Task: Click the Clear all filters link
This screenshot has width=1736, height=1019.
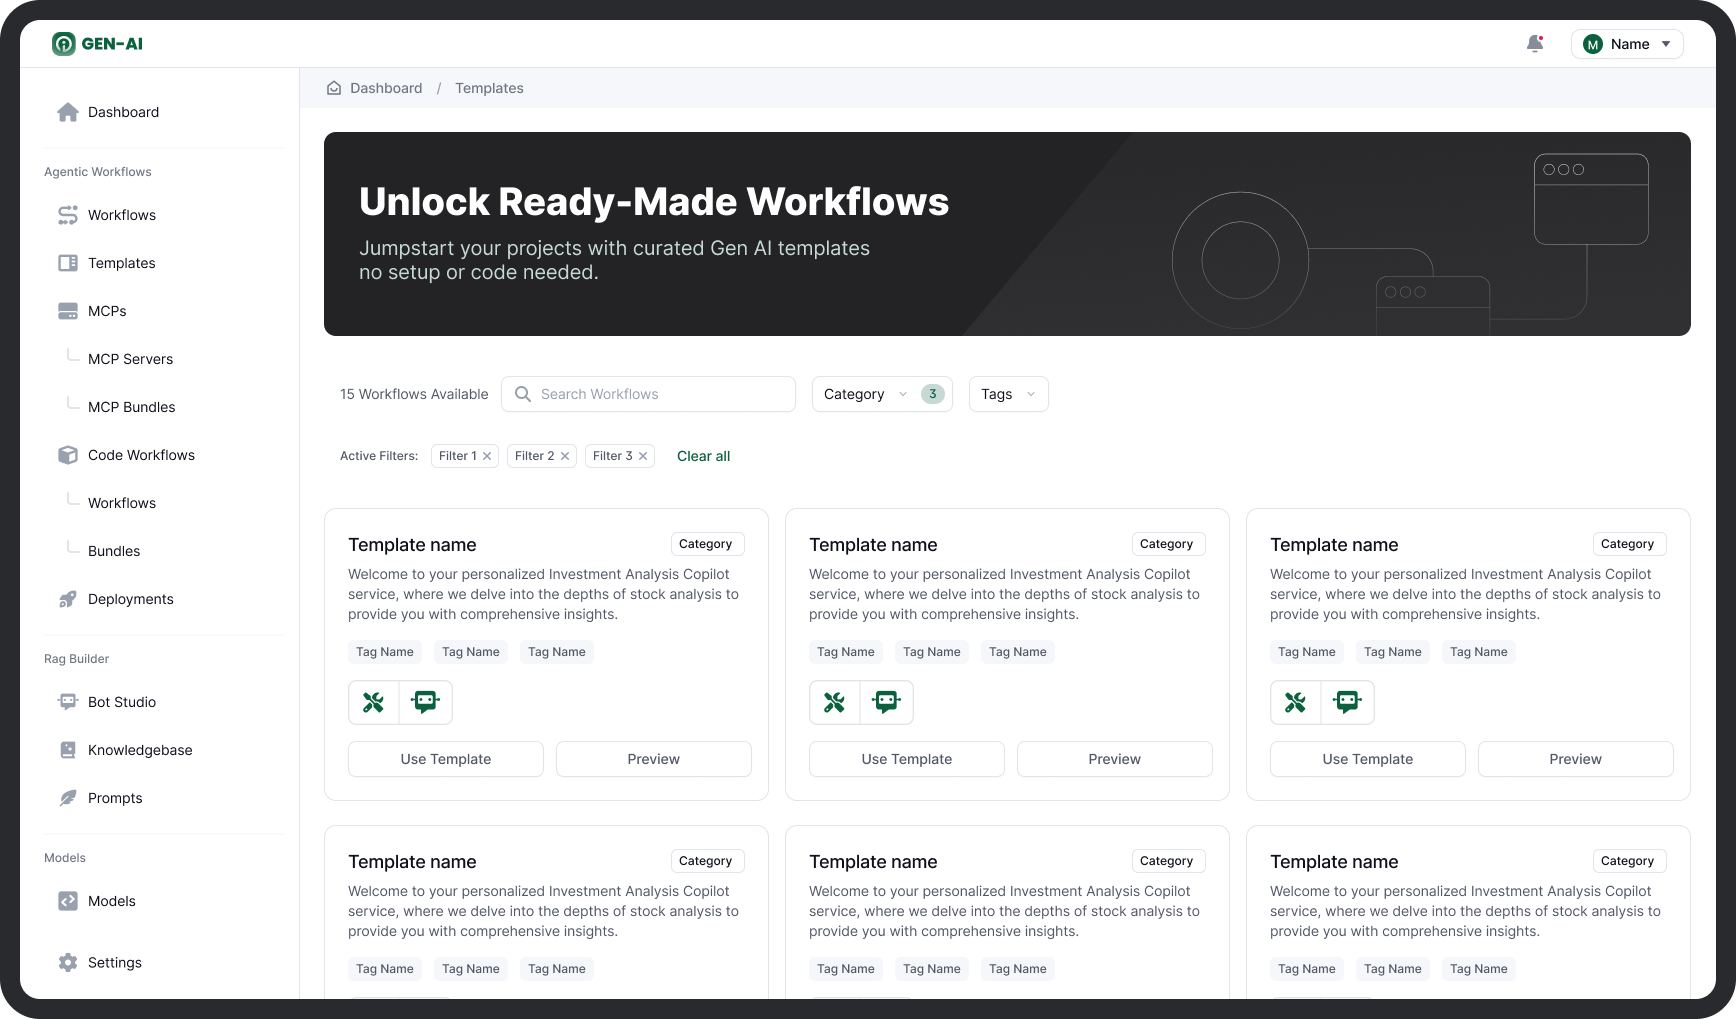Action: click(x=703, y=456)
